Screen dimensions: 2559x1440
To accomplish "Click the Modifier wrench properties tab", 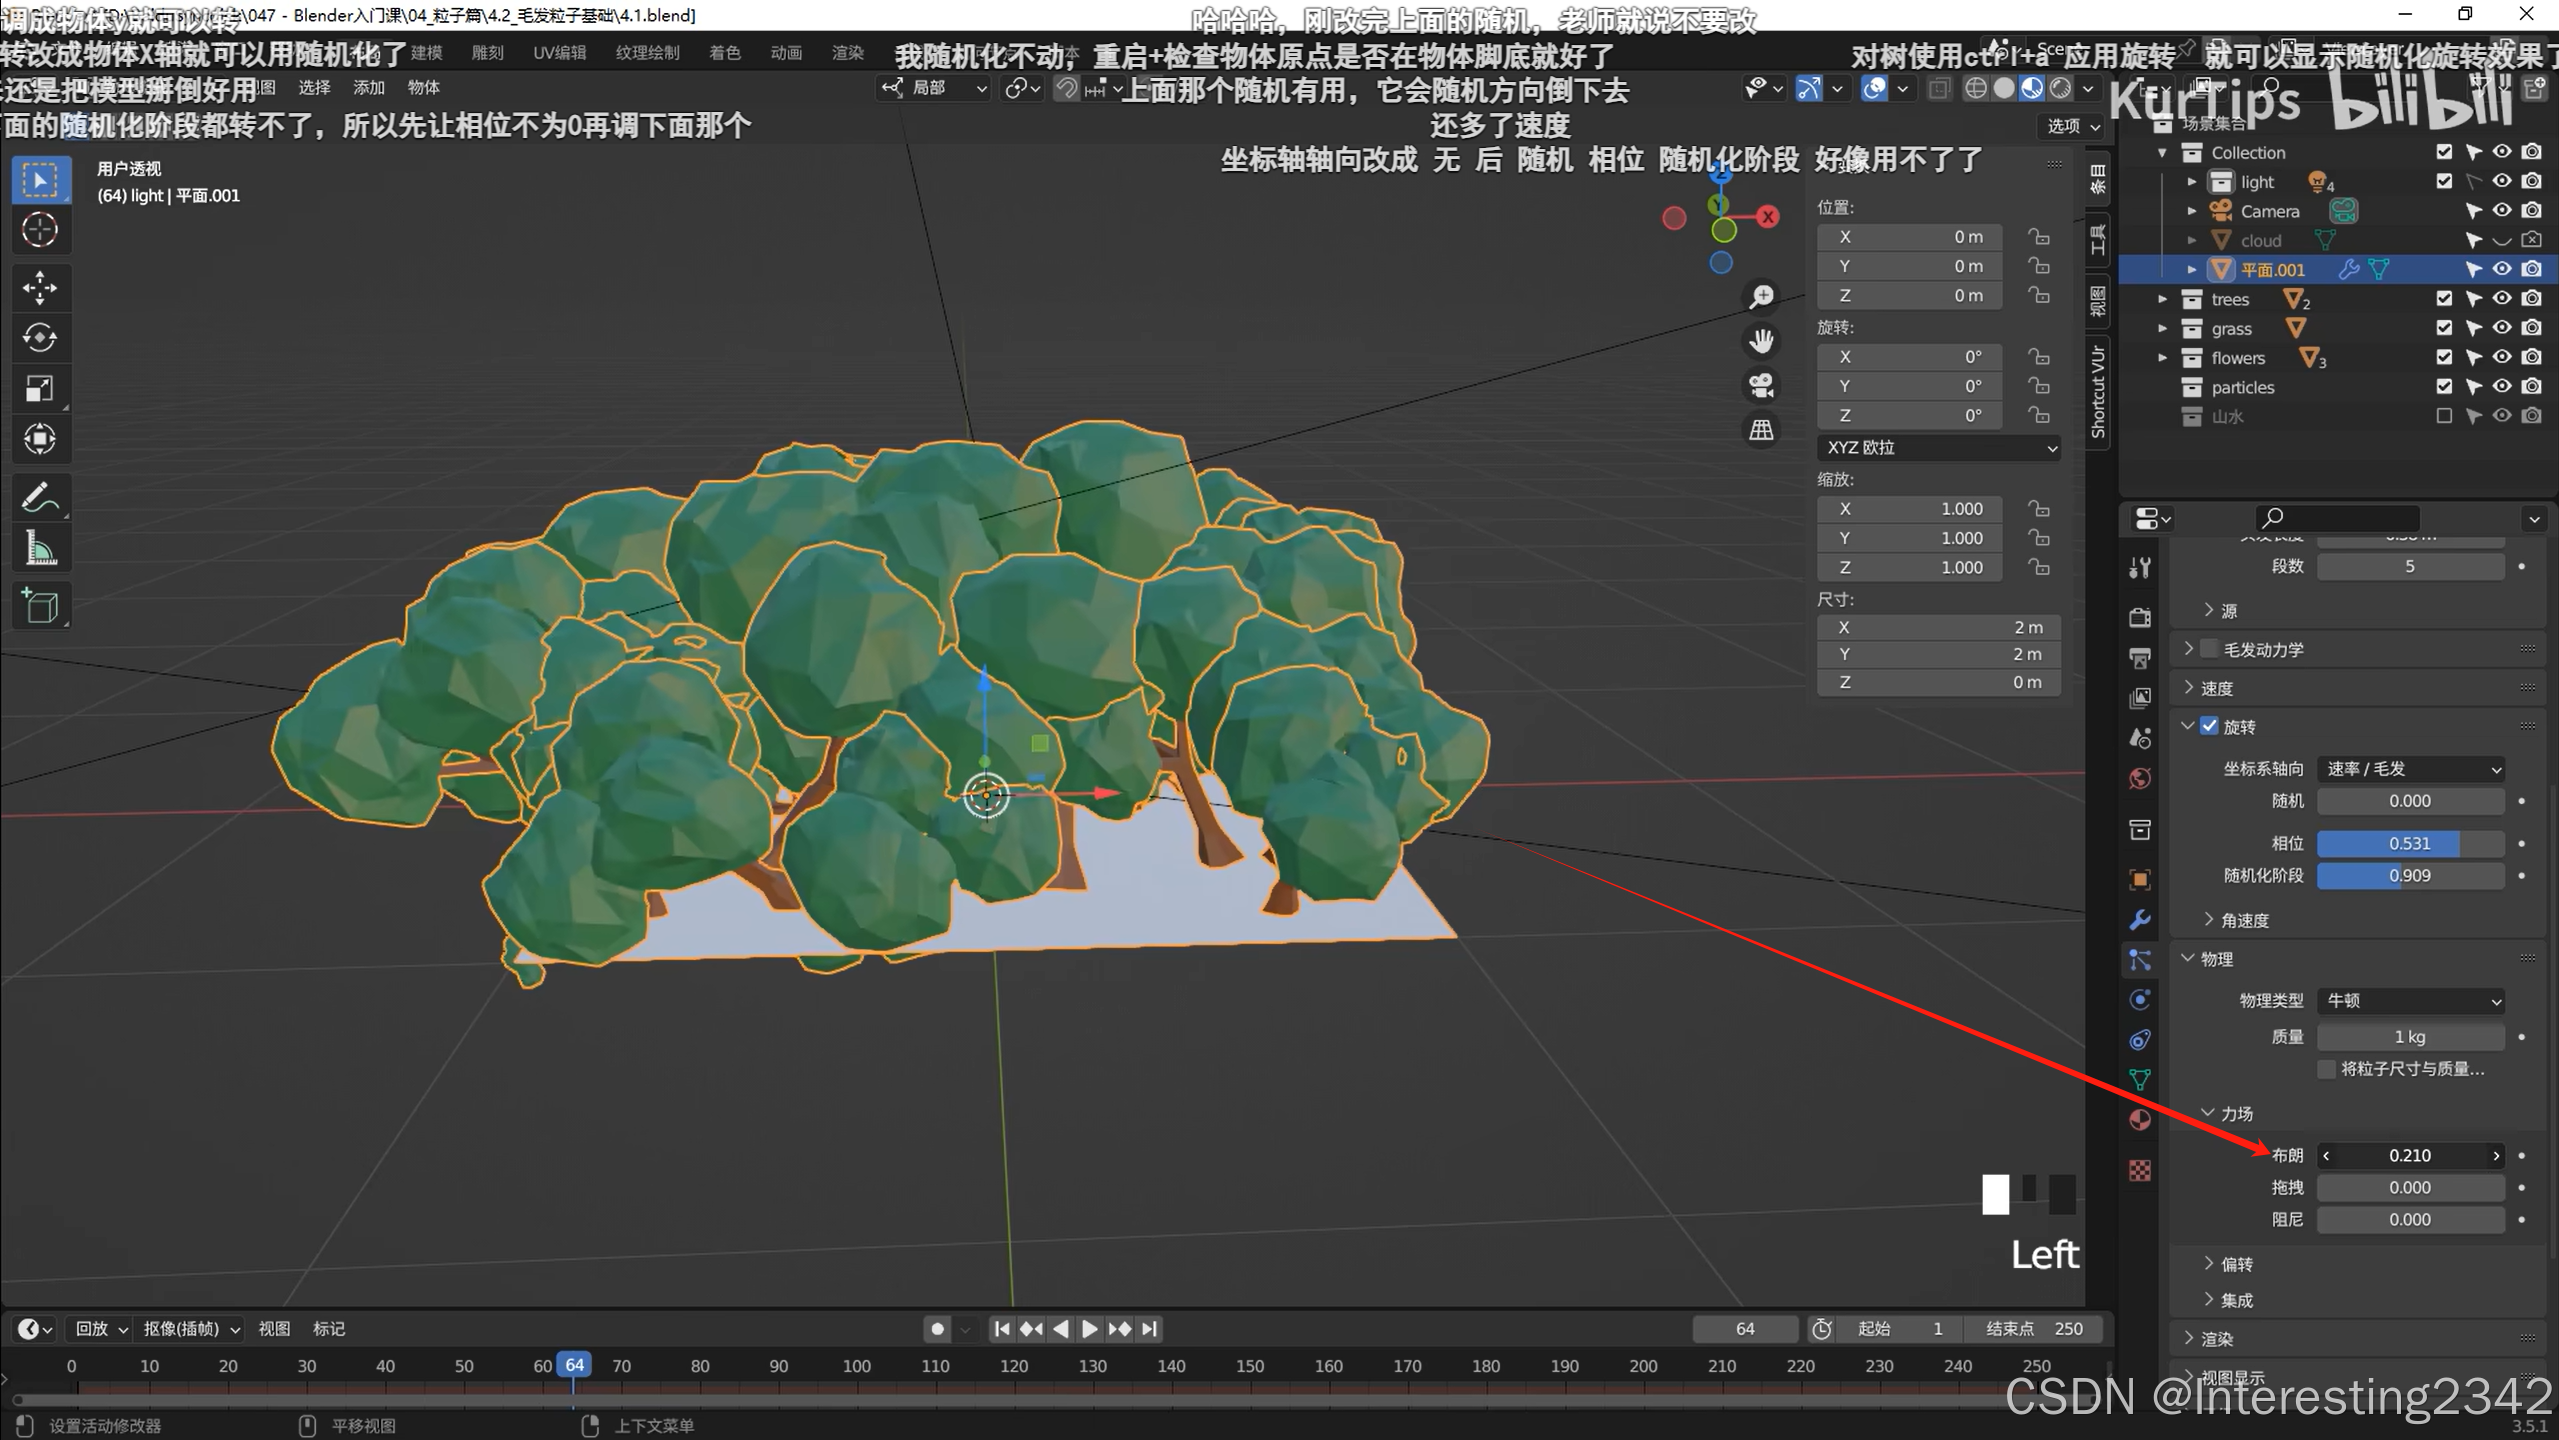I will click(x=2140, y=920).
